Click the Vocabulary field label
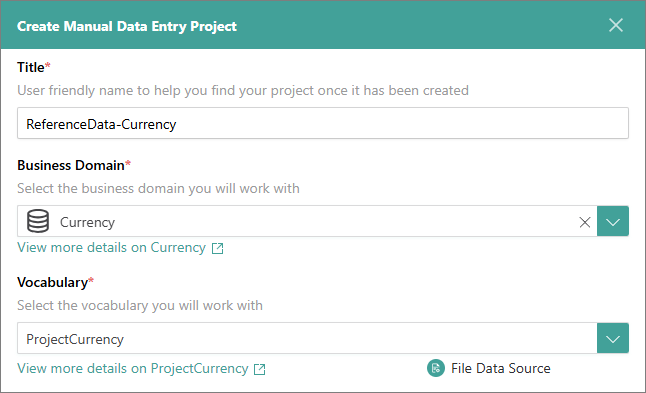 pyautogui.click(x=53, y=283)
